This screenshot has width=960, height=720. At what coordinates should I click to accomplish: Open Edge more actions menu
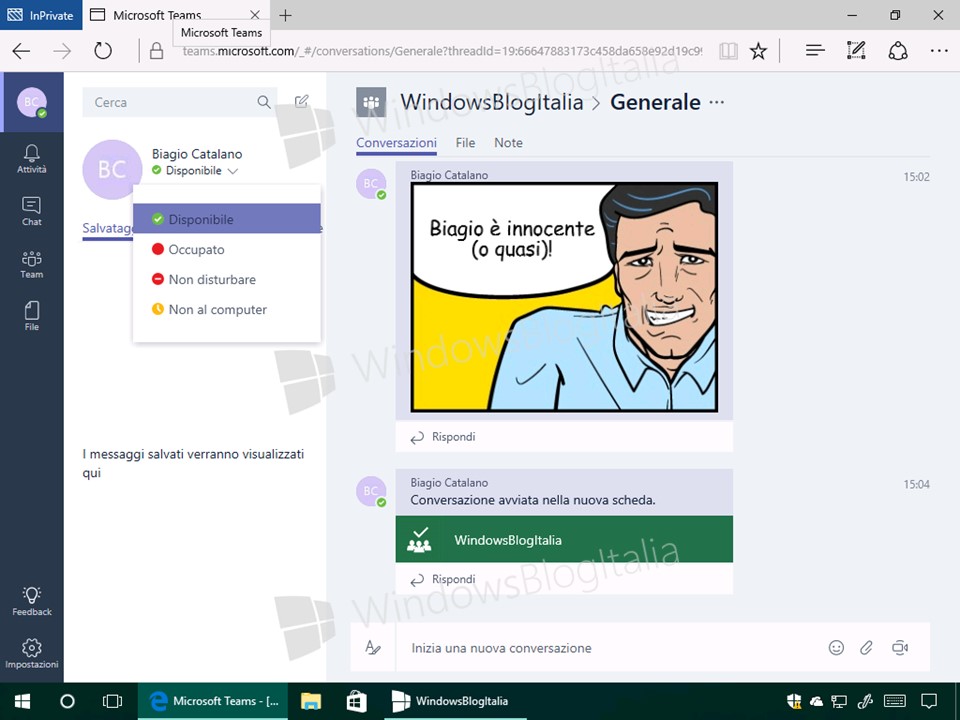[939, 51]
